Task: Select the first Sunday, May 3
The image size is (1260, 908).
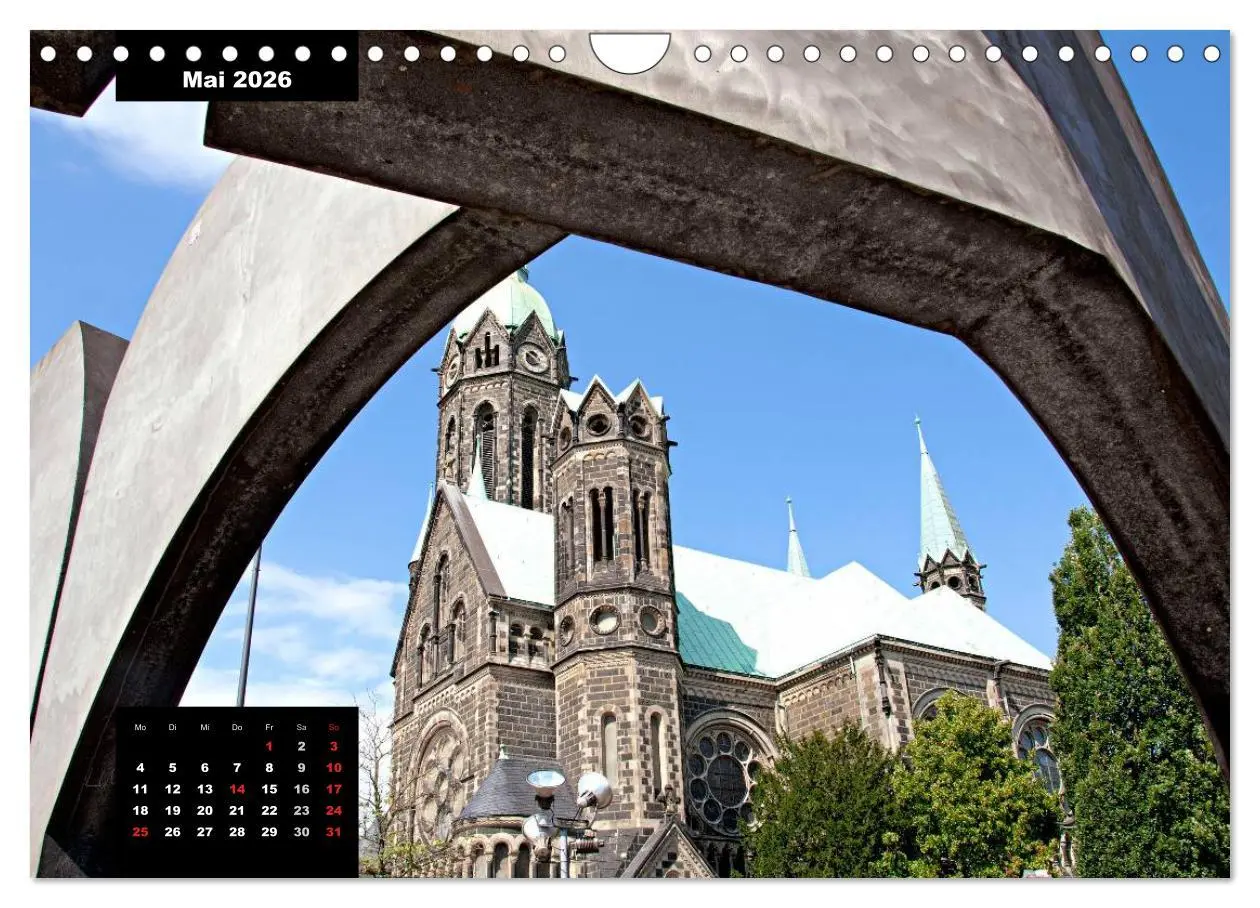Action: coord(334,746)
